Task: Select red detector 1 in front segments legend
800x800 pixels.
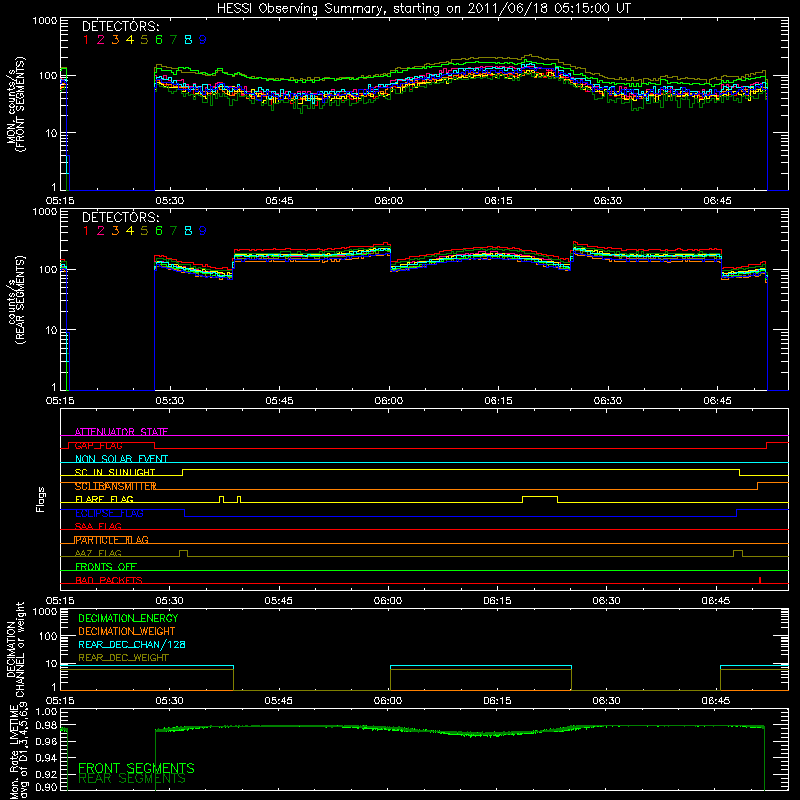Action: pyautogui.click(x=86, y=40)
